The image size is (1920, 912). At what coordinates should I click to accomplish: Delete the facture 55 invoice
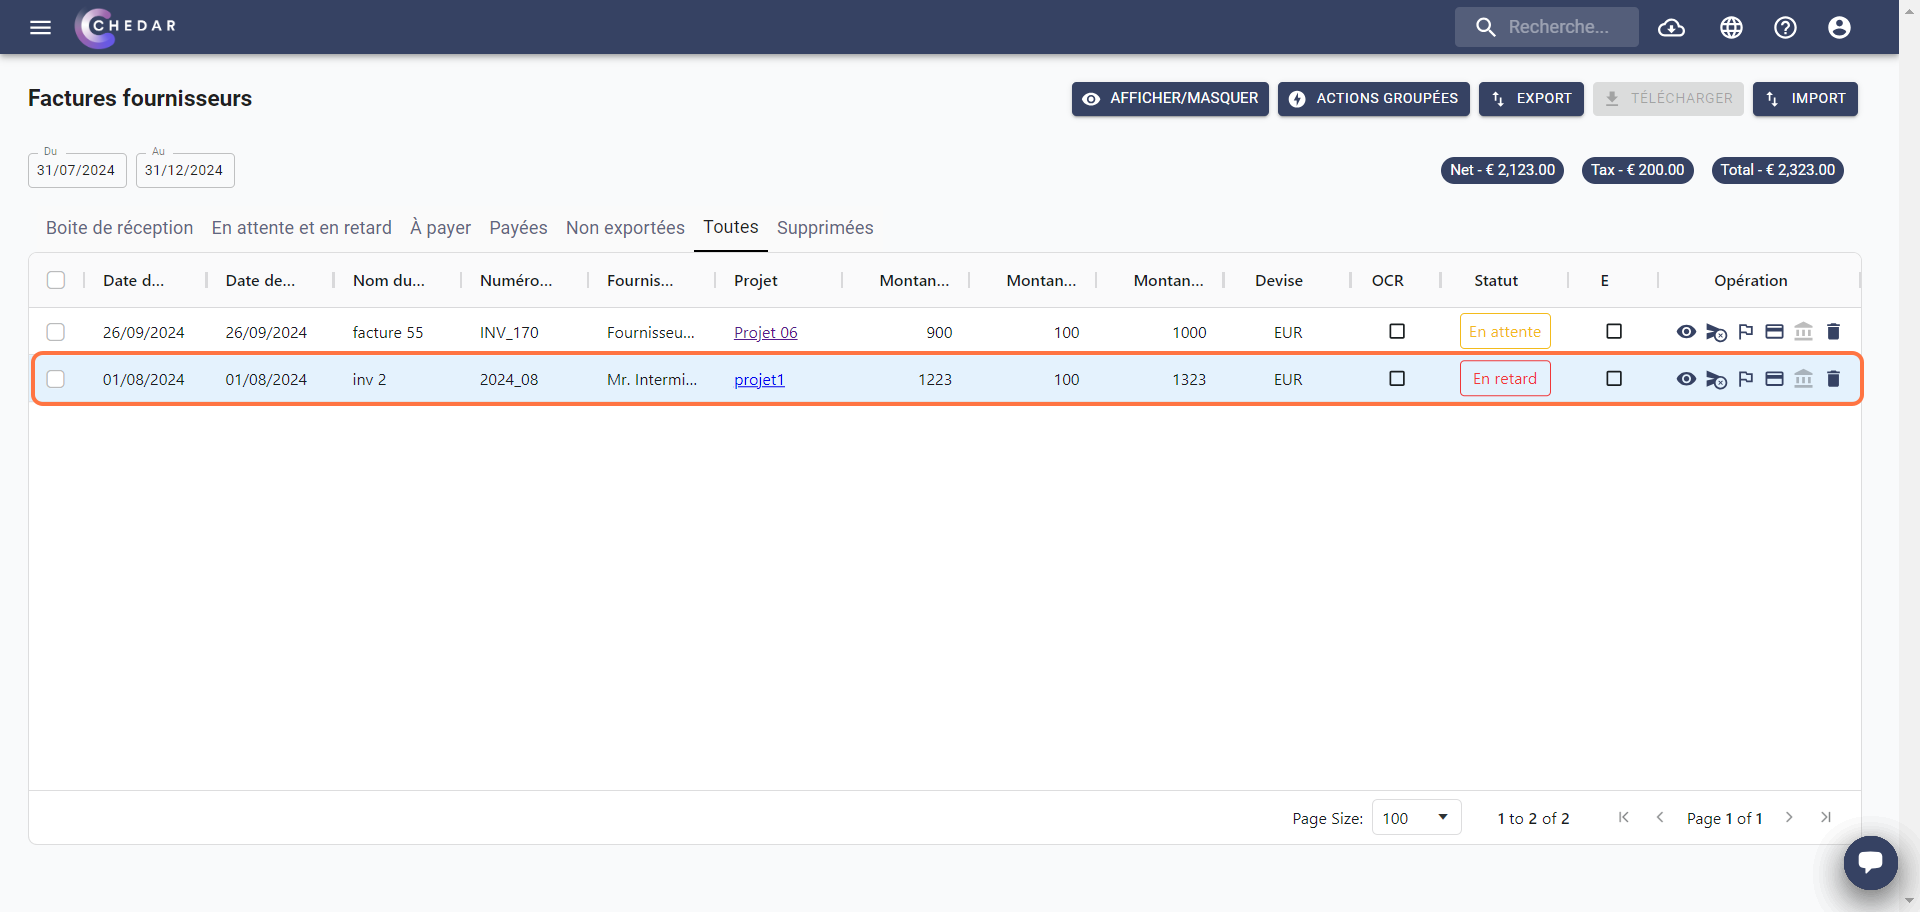[1833, 332]
